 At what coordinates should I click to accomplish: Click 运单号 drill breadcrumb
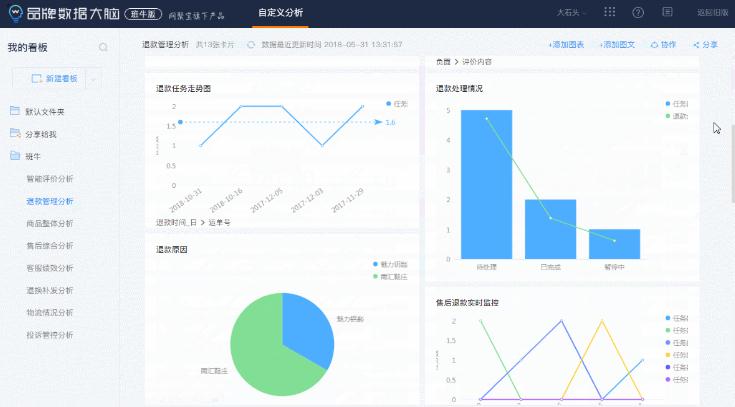point(219,222)
